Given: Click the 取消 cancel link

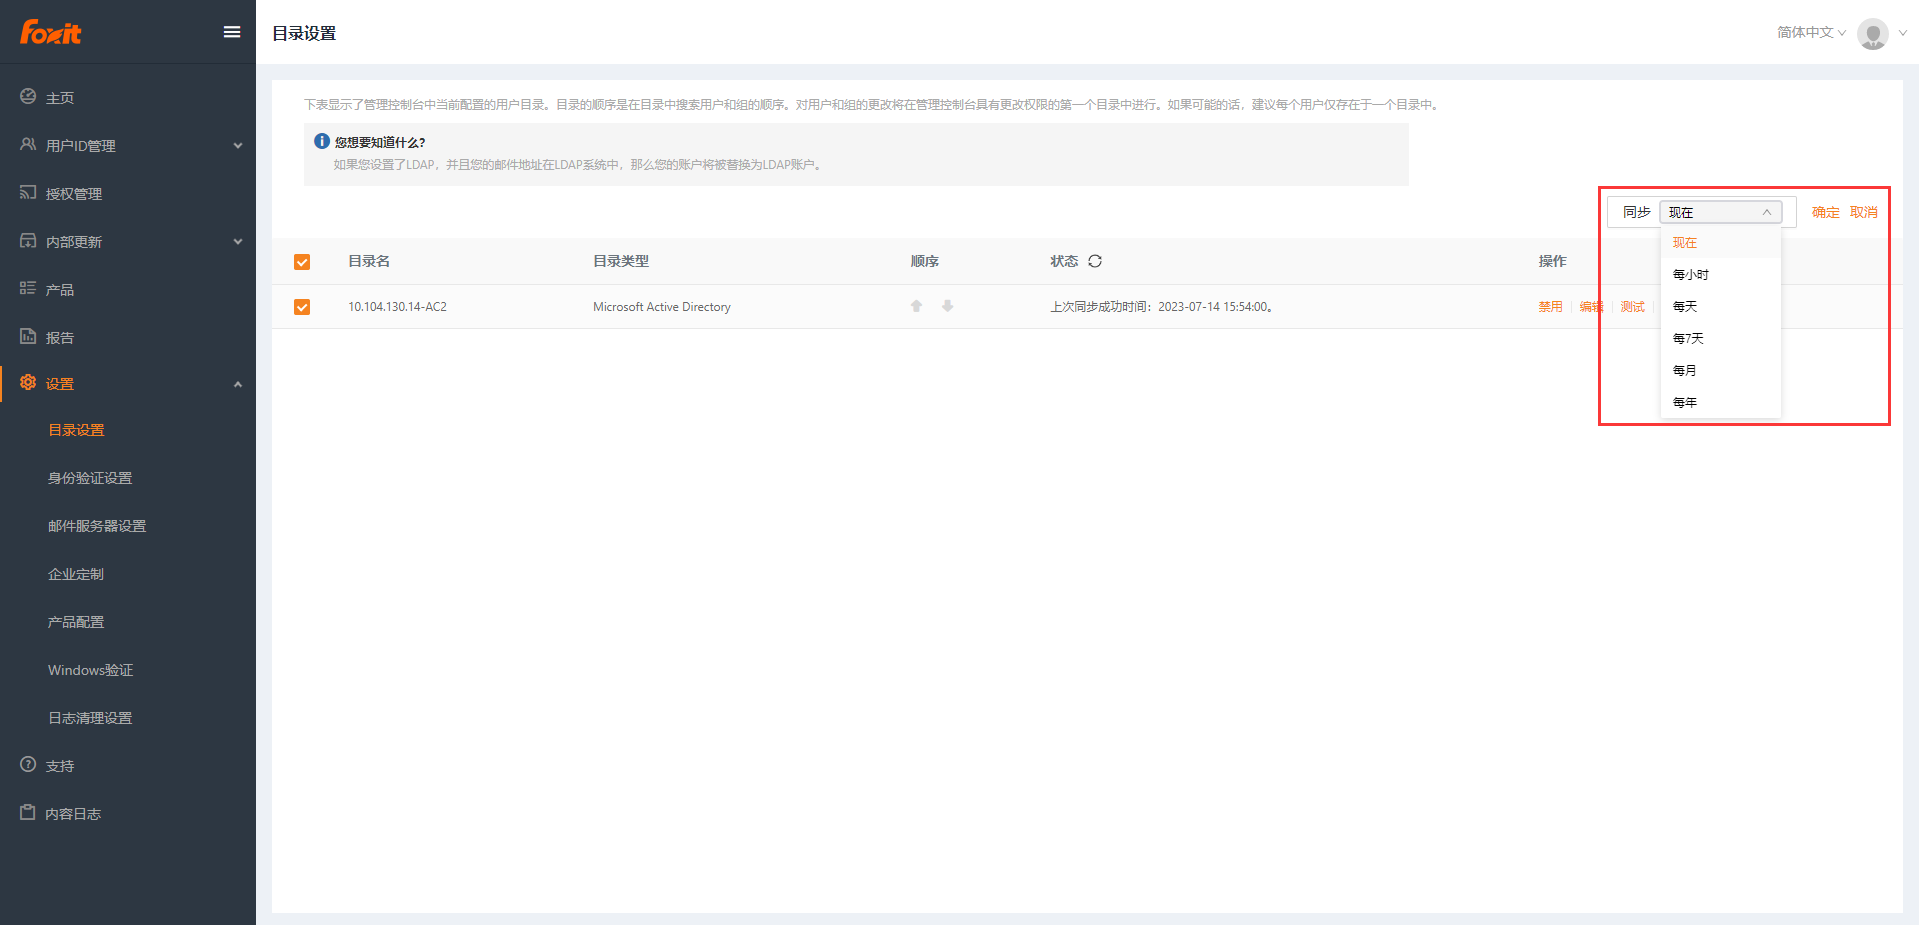Looking at the screenshot, I should pyautogui.click(x=1863, y=212).
